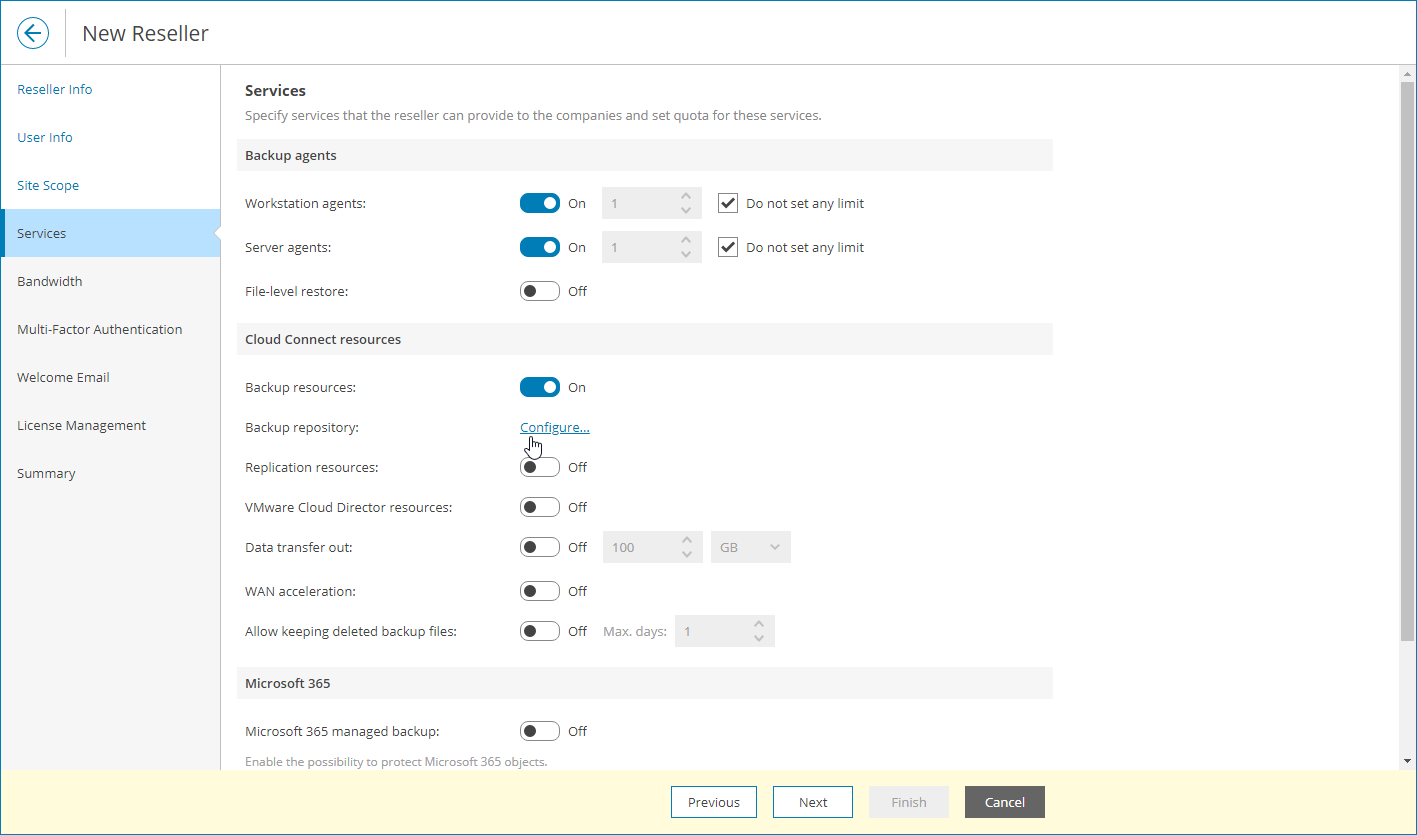Turn on Replication resources switch
Viewport: 1417px width, 835px height.
point(540,467)
